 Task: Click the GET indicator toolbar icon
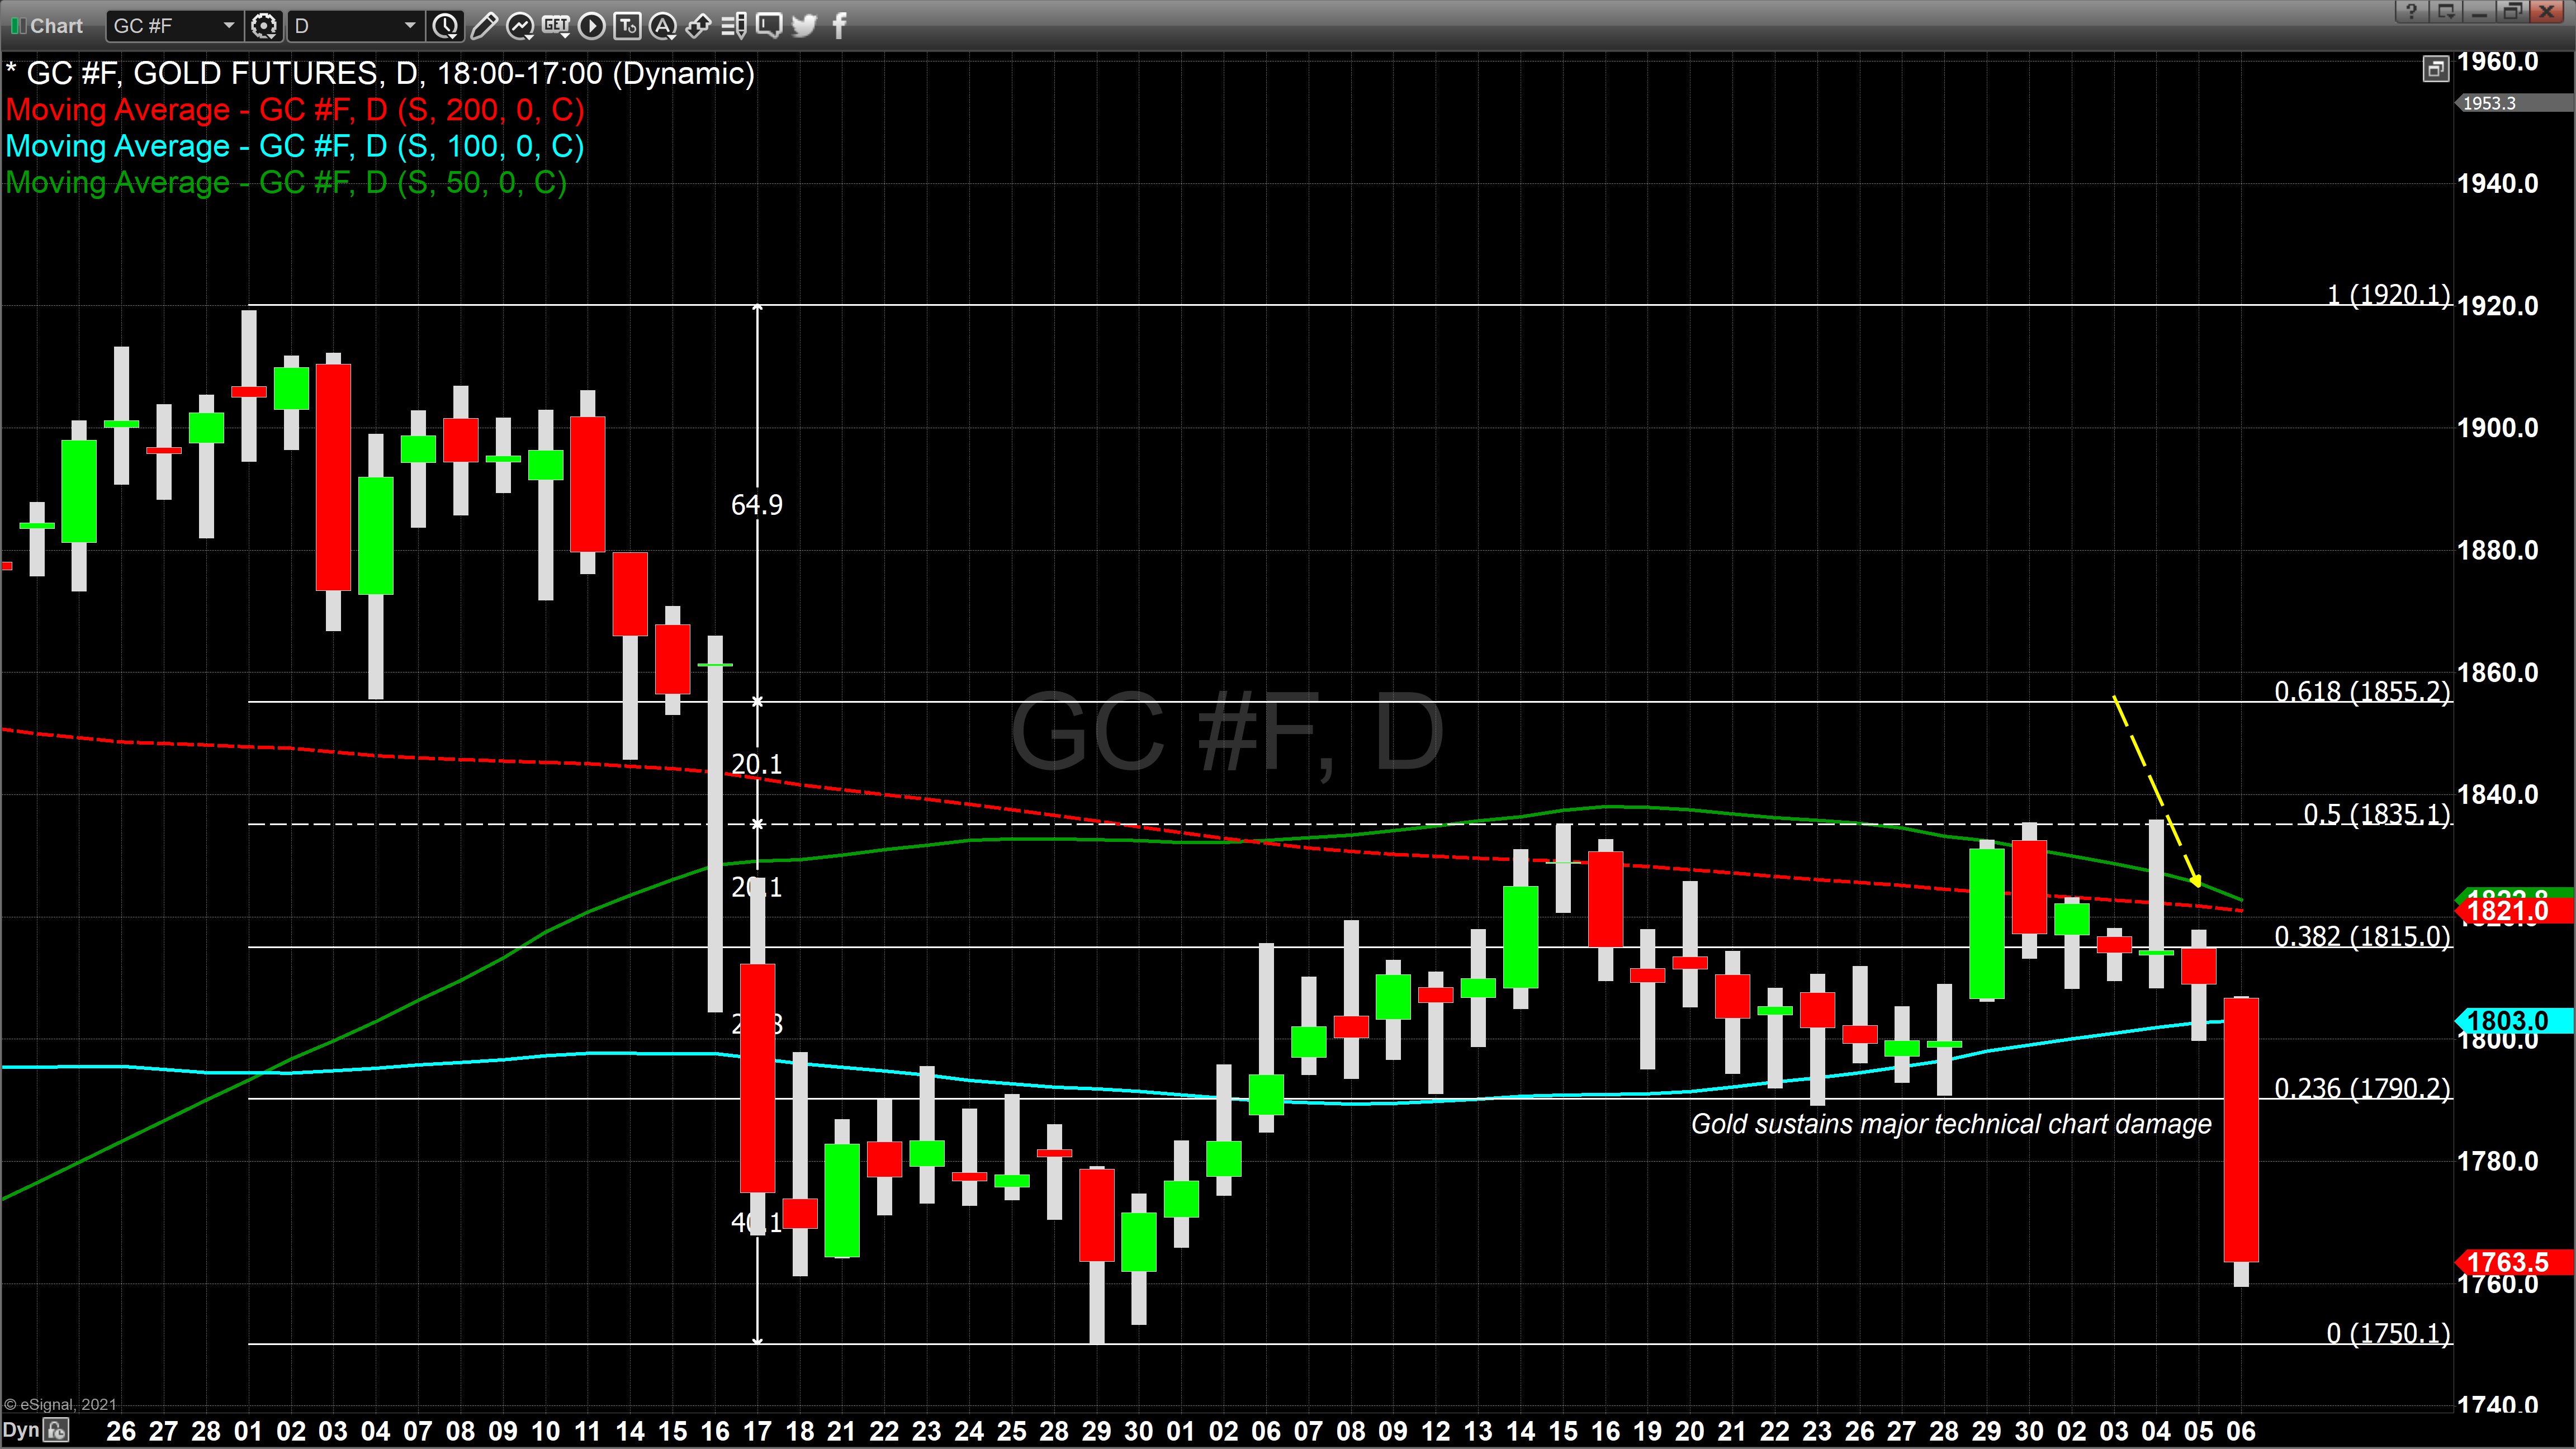555,26
